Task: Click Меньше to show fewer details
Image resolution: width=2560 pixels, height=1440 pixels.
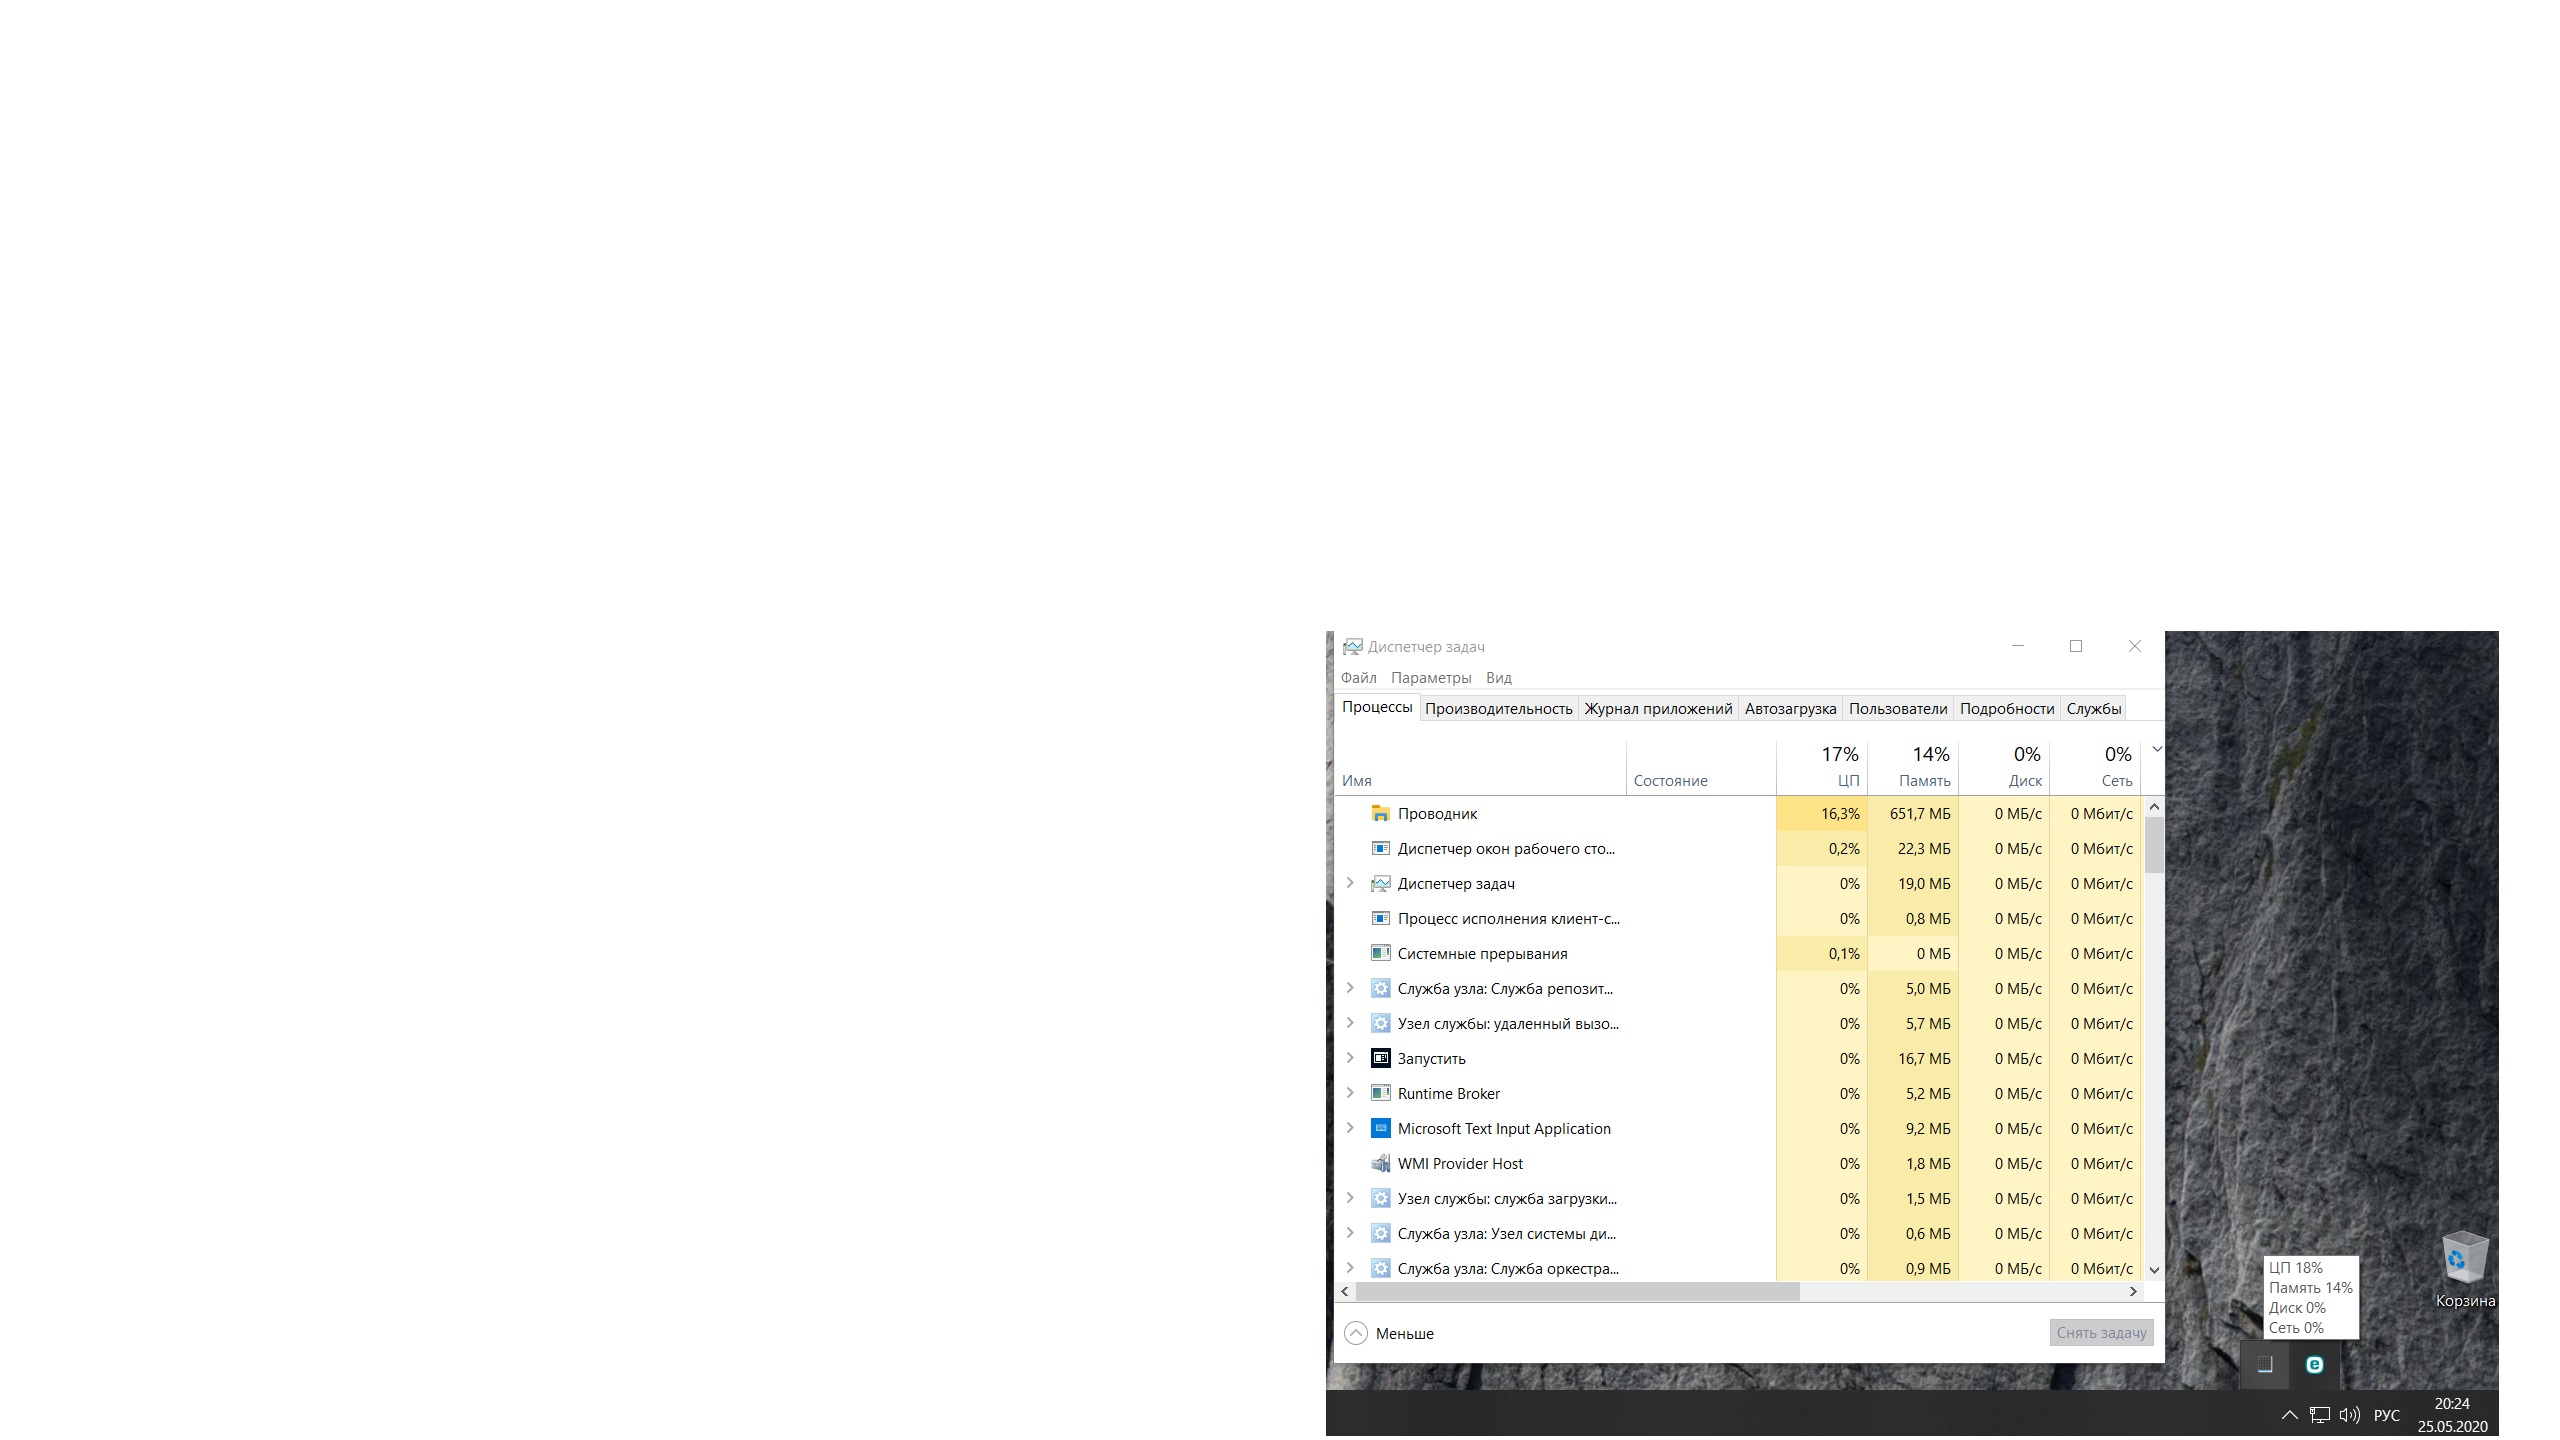Action: [1390, 1334]
